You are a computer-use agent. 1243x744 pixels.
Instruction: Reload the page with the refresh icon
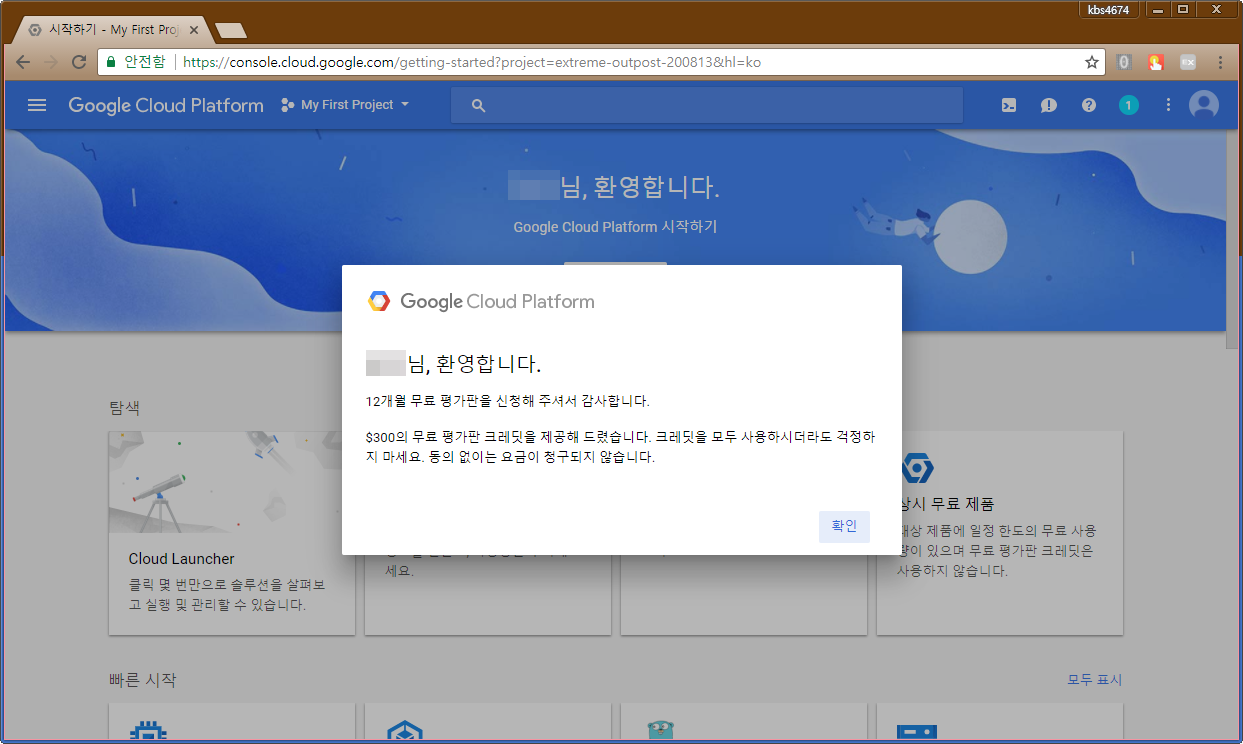click(79, 62)
